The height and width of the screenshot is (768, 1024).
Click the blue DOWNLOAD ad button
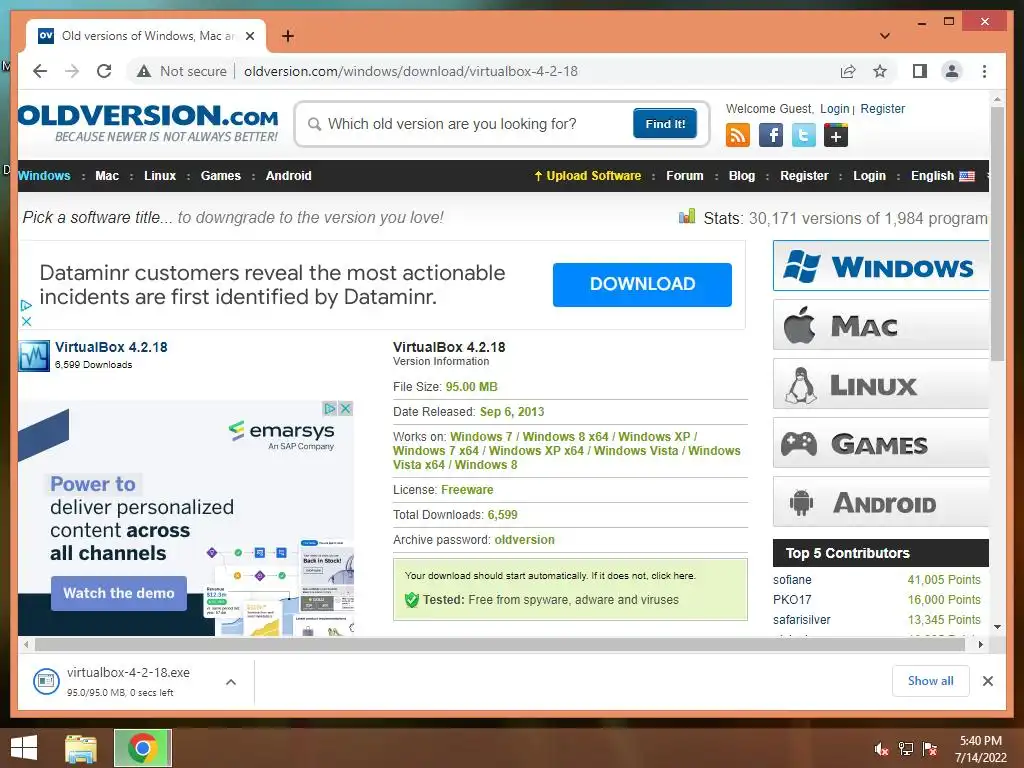click(642, 284)
